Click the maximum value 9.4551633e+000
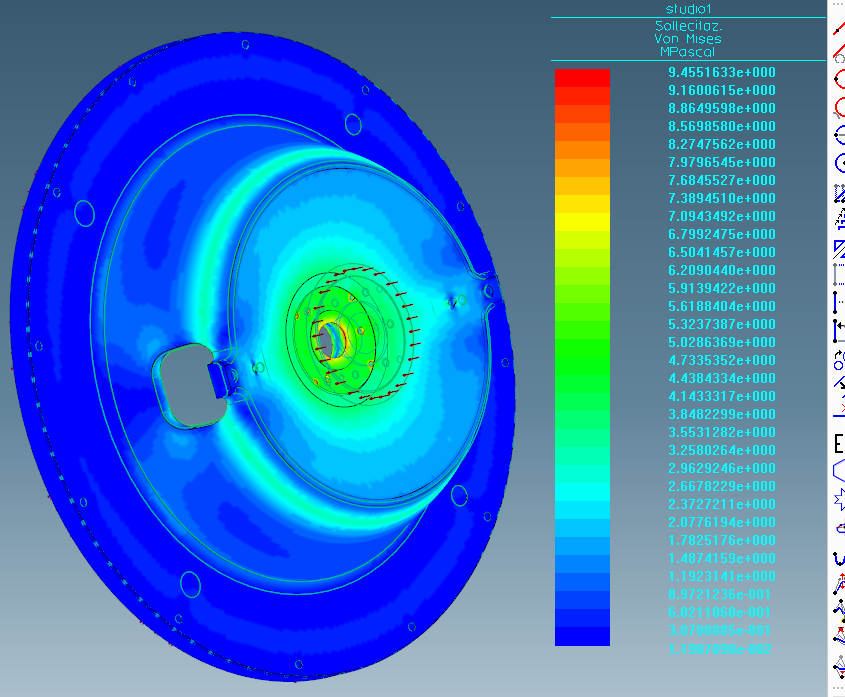The width and height of the screenshot is (845, 697). click(x=722, y=72)
